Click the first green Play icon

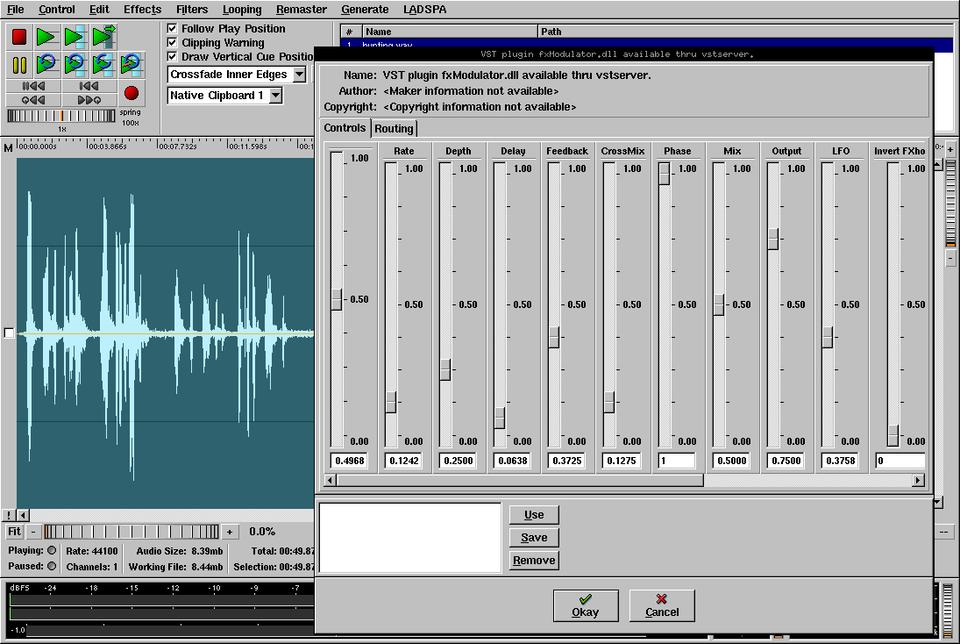pyautogui.click(x=46, y=38)
